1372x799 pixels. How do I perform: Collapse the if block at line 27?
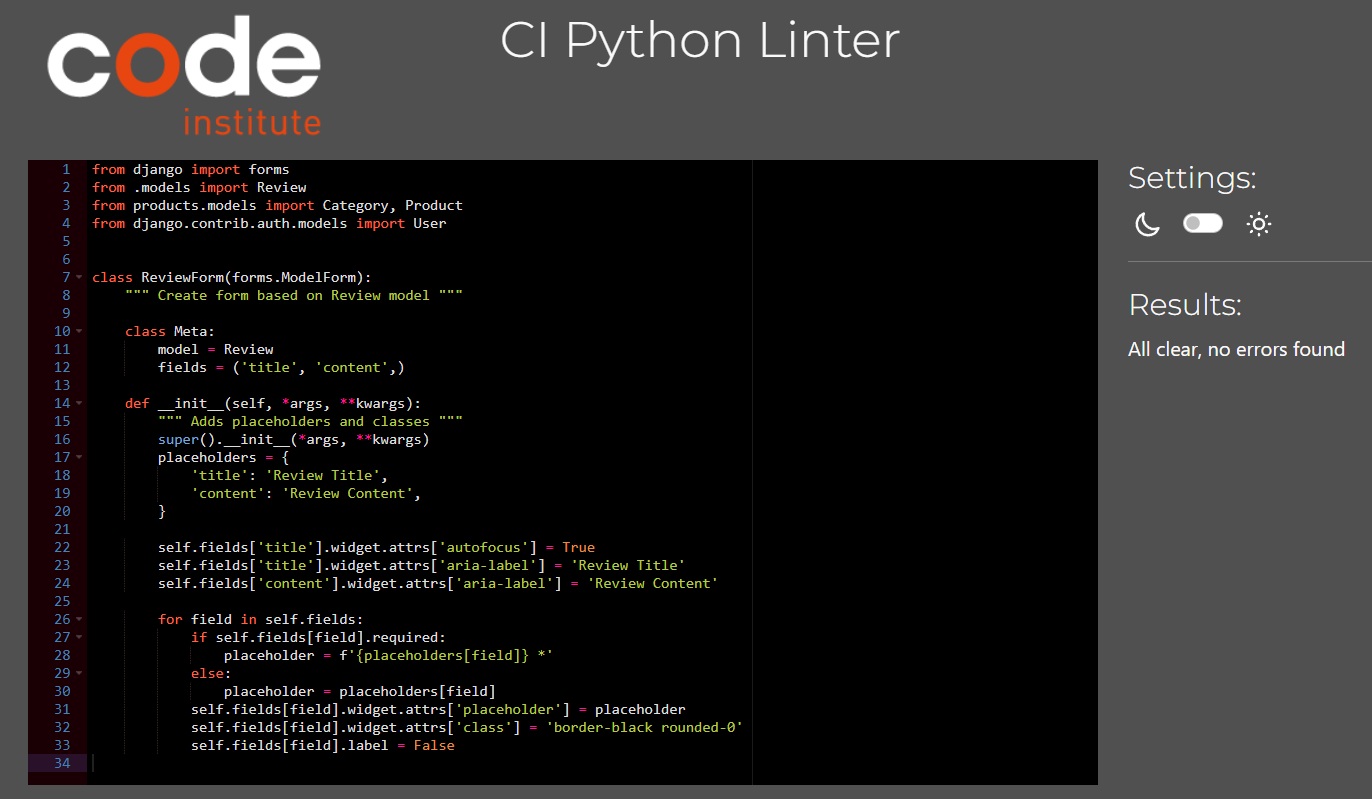pos(79,637)
